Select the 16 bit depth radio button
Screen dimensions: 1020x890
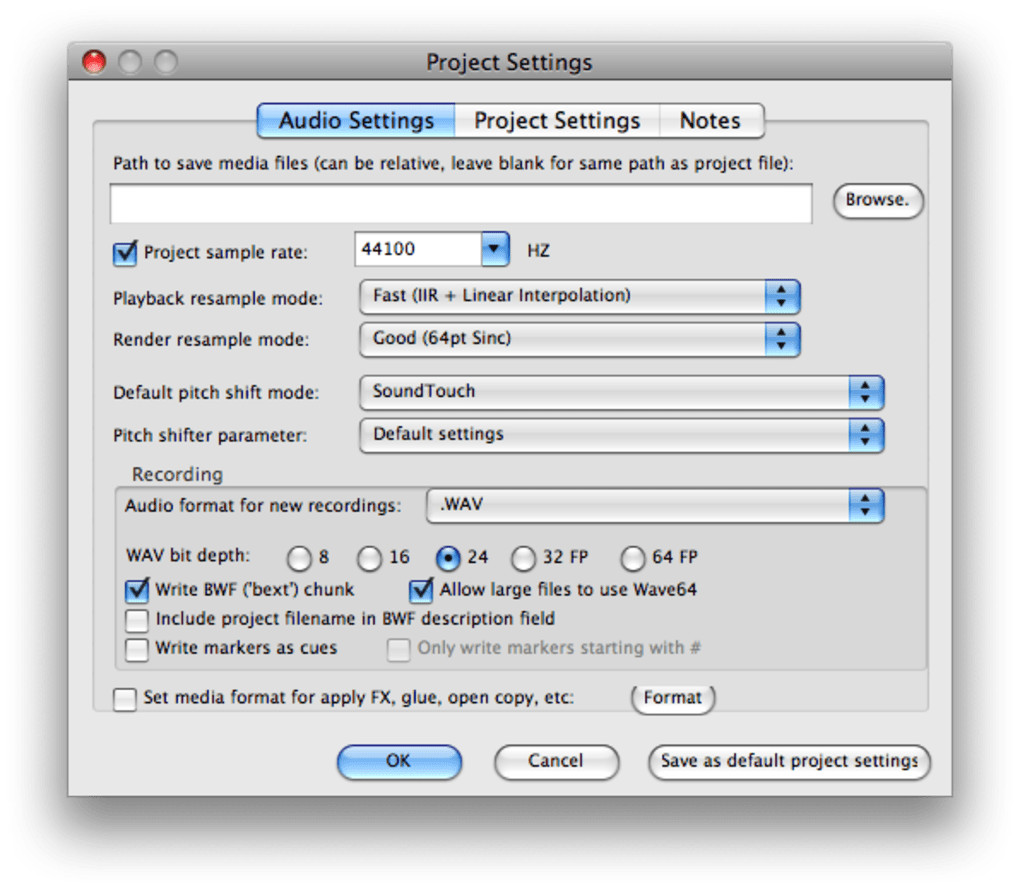pyautogui.click(x=370, y=558)
